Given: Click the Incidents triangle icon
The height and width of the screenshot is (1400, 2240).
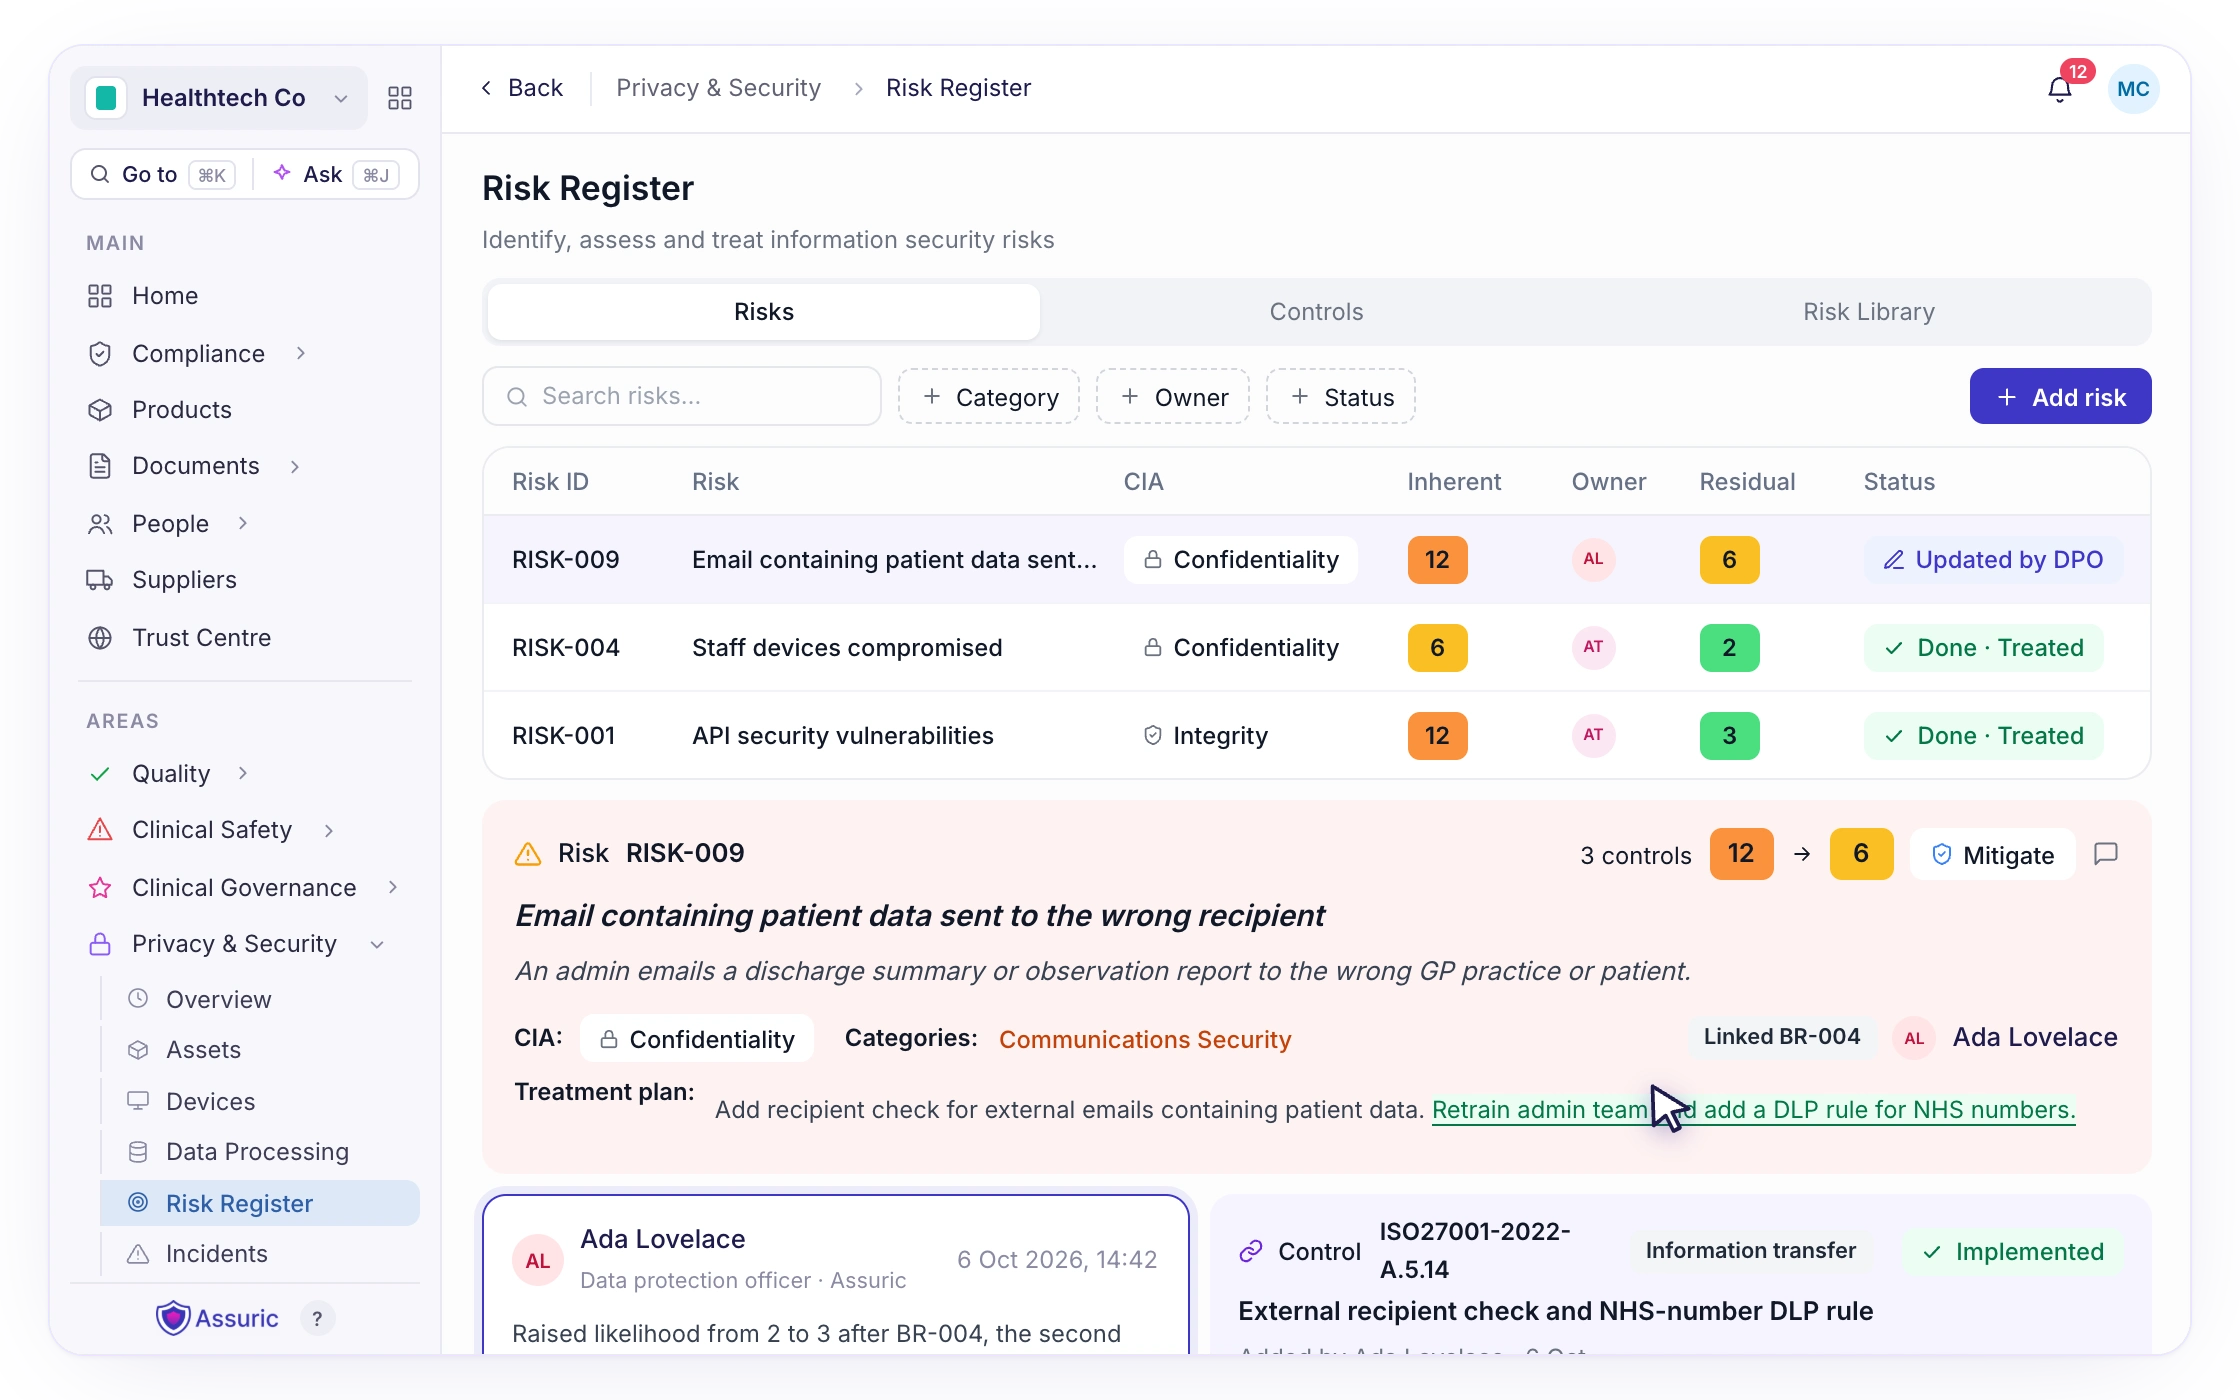Looking at the screenshot, I should [x=138, y=1254].
